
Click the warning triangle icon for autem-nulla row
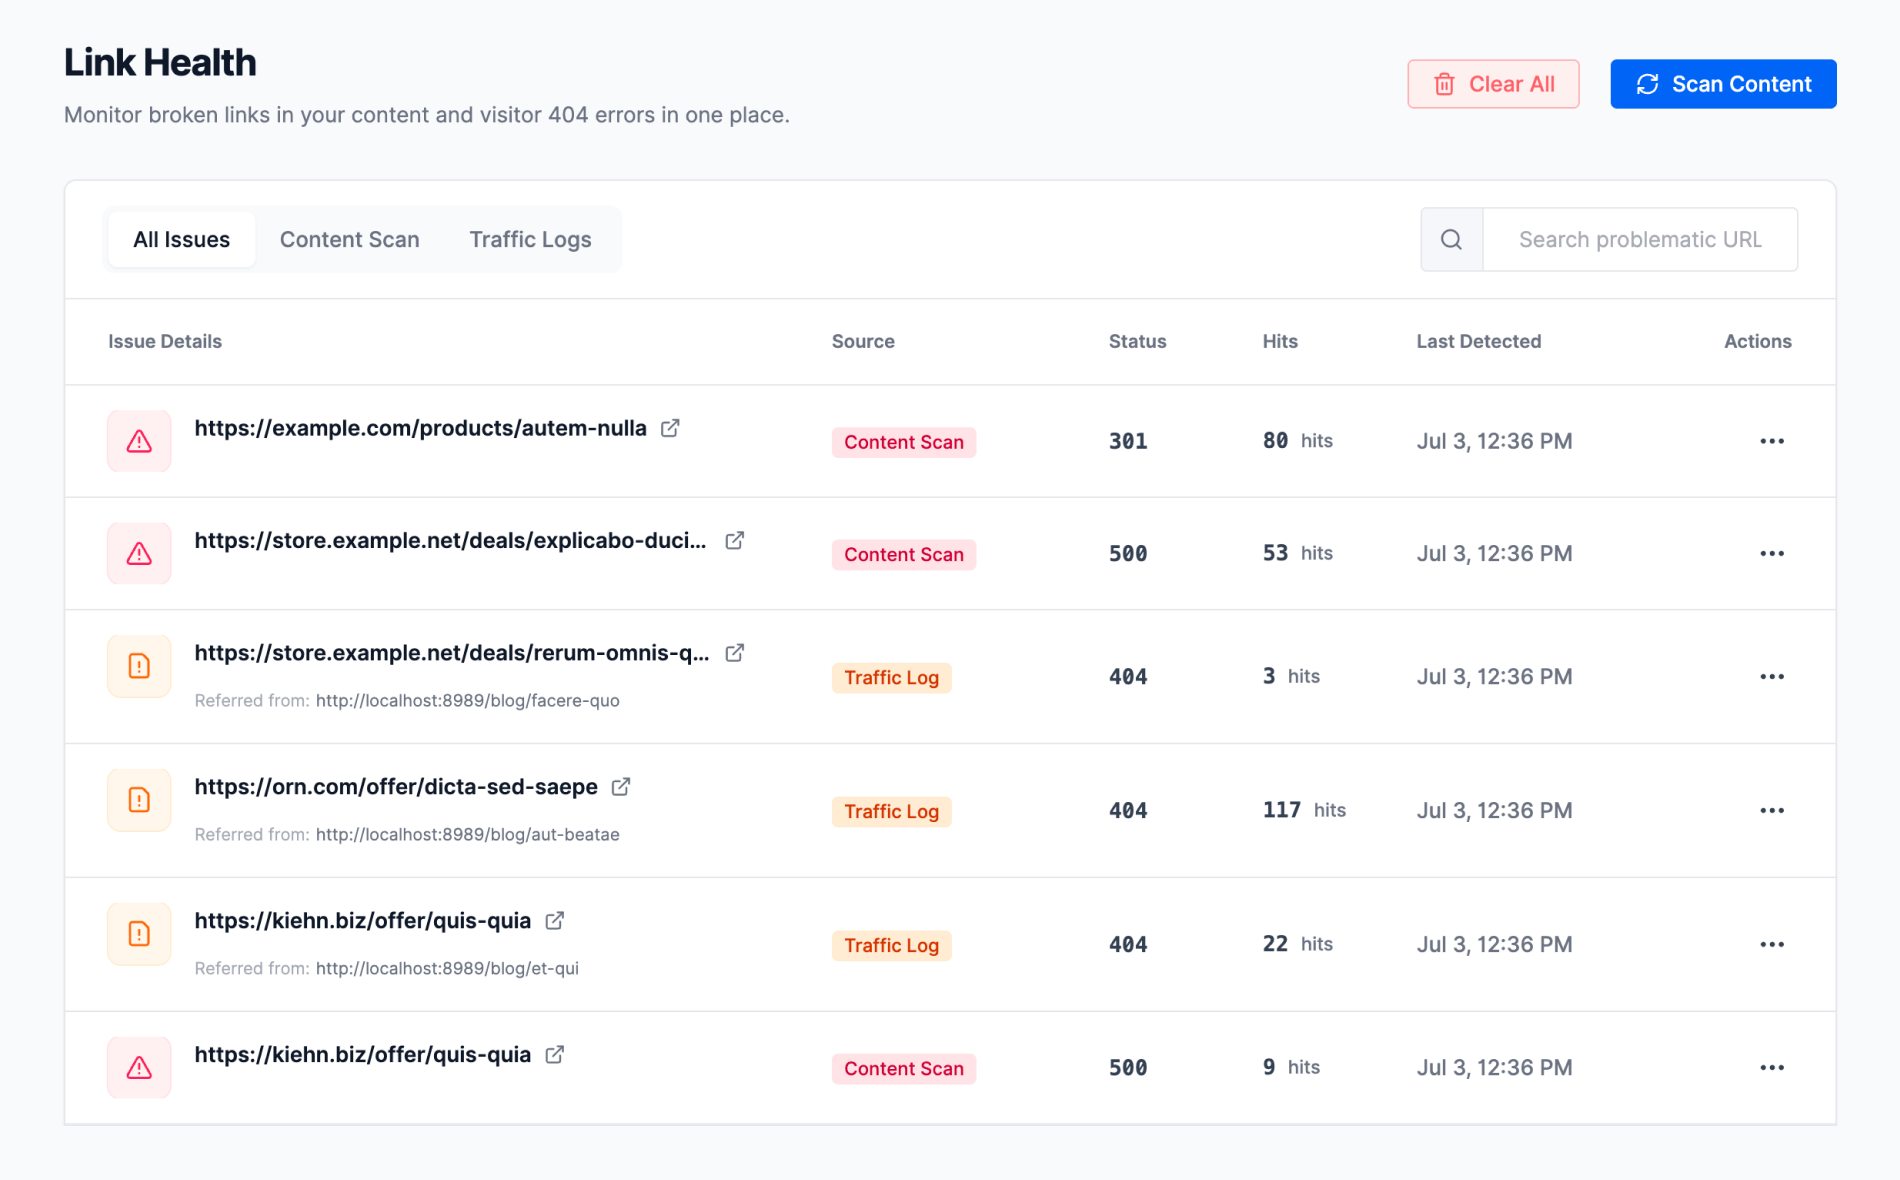pyautogui.click(x=139, y=441)
